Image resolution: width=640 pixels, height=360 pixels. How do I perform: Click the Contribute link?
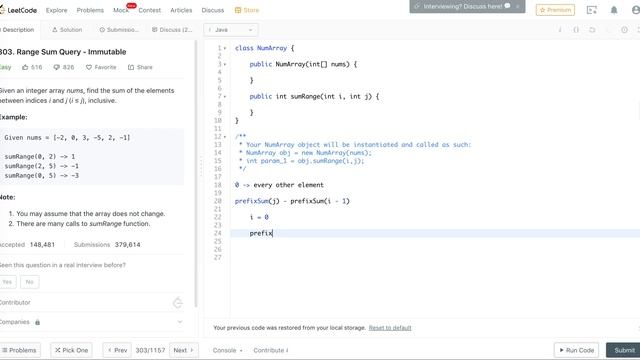coord(271,350)
